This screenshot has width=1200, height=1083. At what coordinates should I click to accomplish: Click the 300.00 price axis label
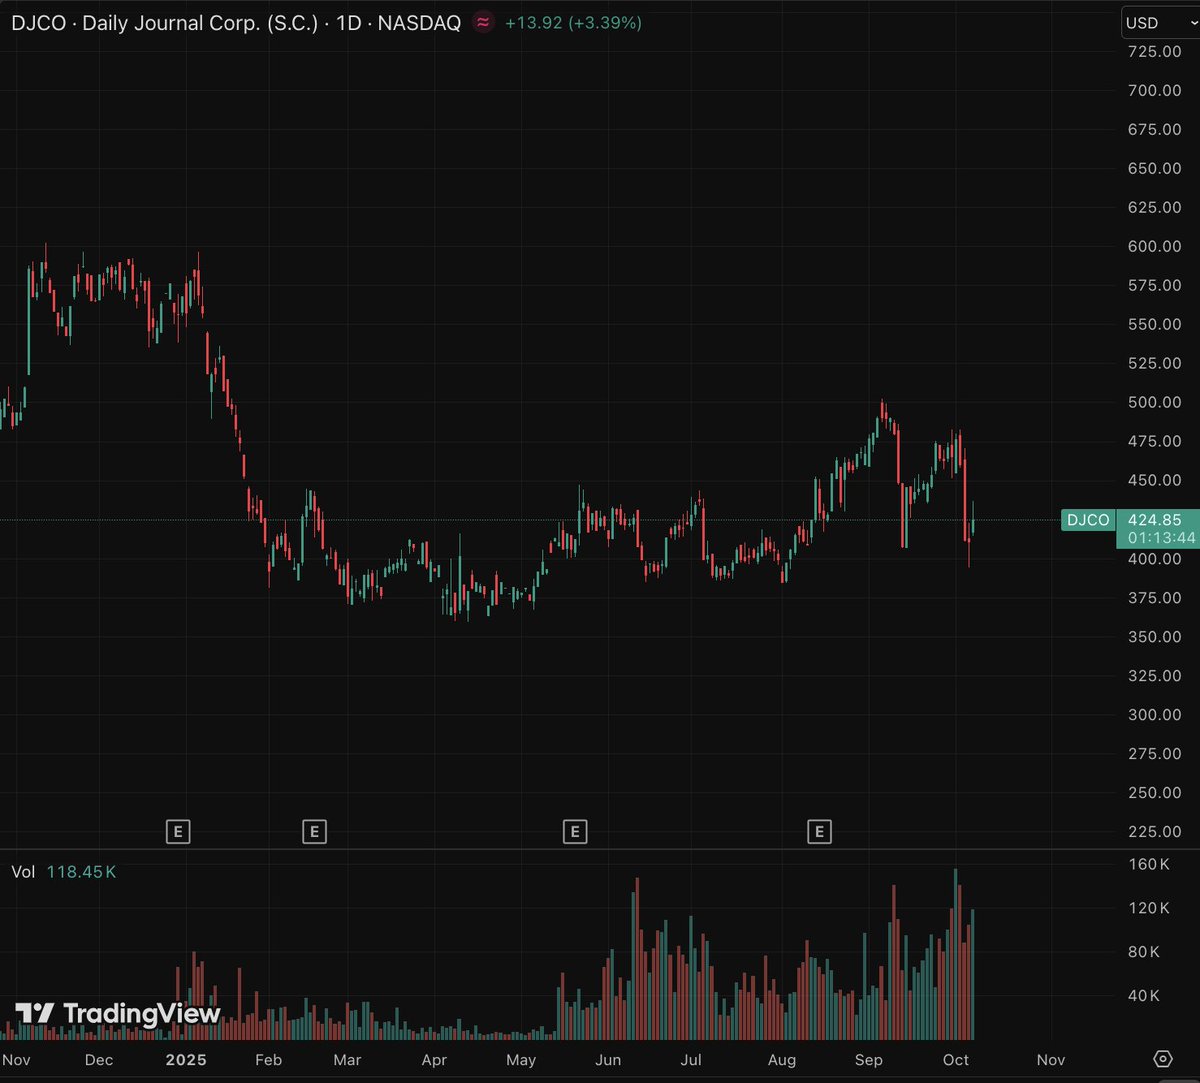click(1154, 714)
